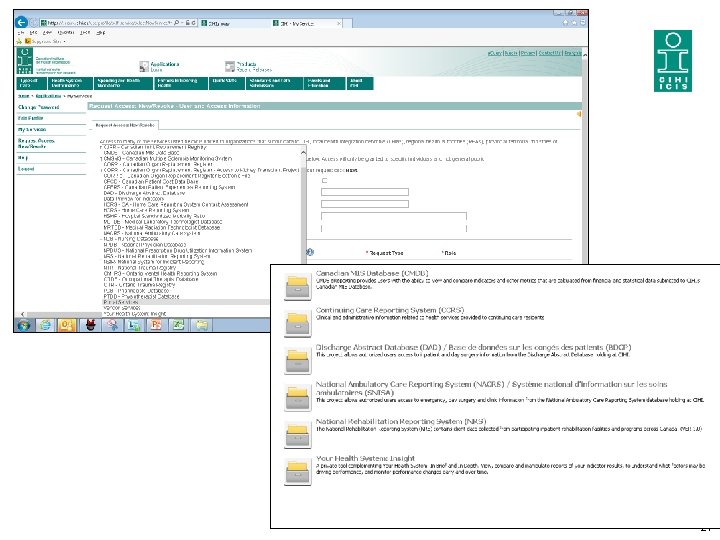Image resolution: width=720 pixels, height=540 pixels.
Task: Click the Windows Start orb
Action: coord(24,325)
